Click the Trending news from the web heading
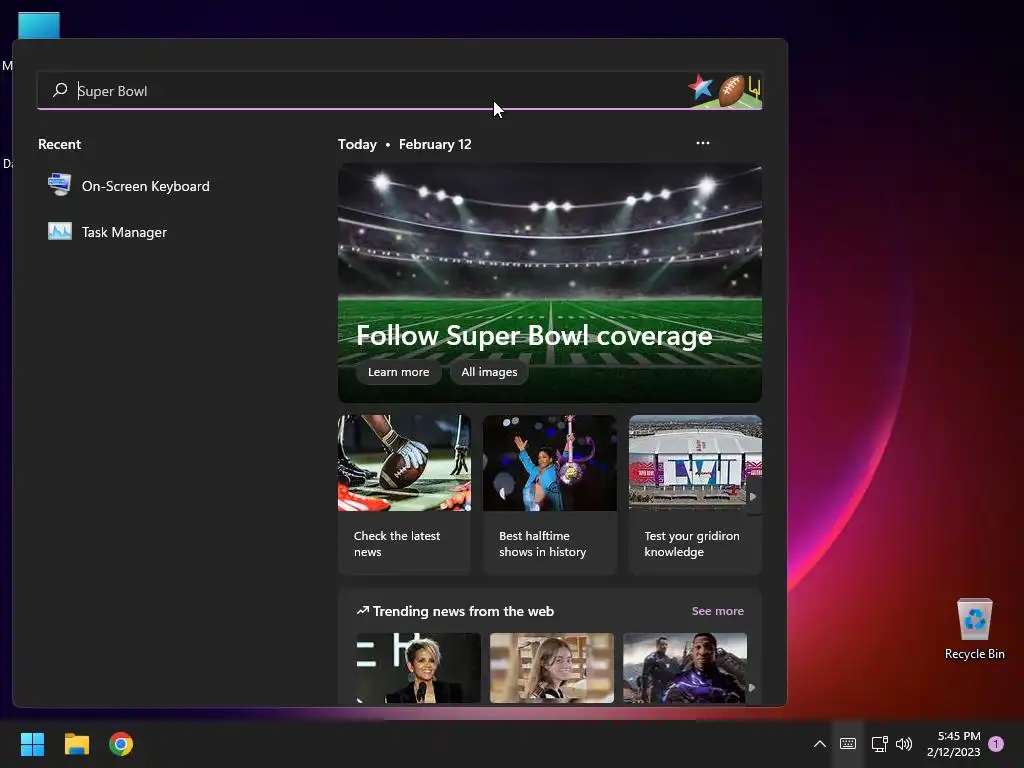Image resolution: width=1024 pixels, height=768 pixels. click(x=455, y=611)
